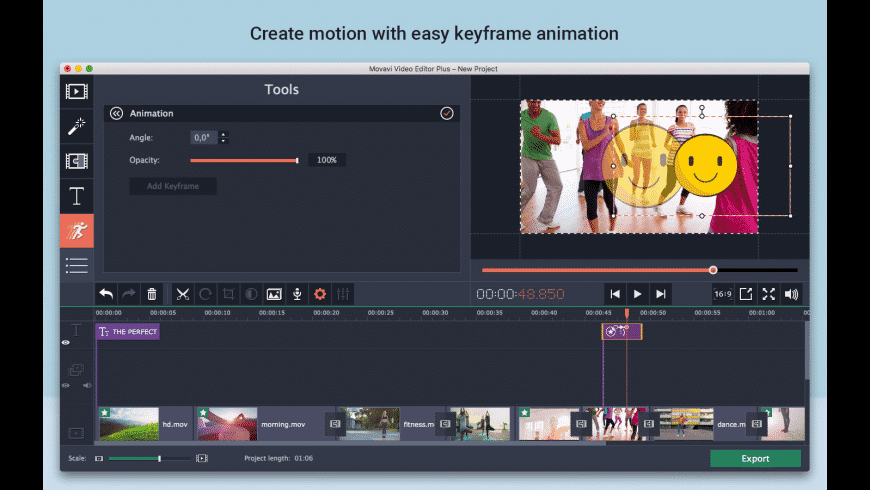Detach the preview window

[x=746, y=294]
